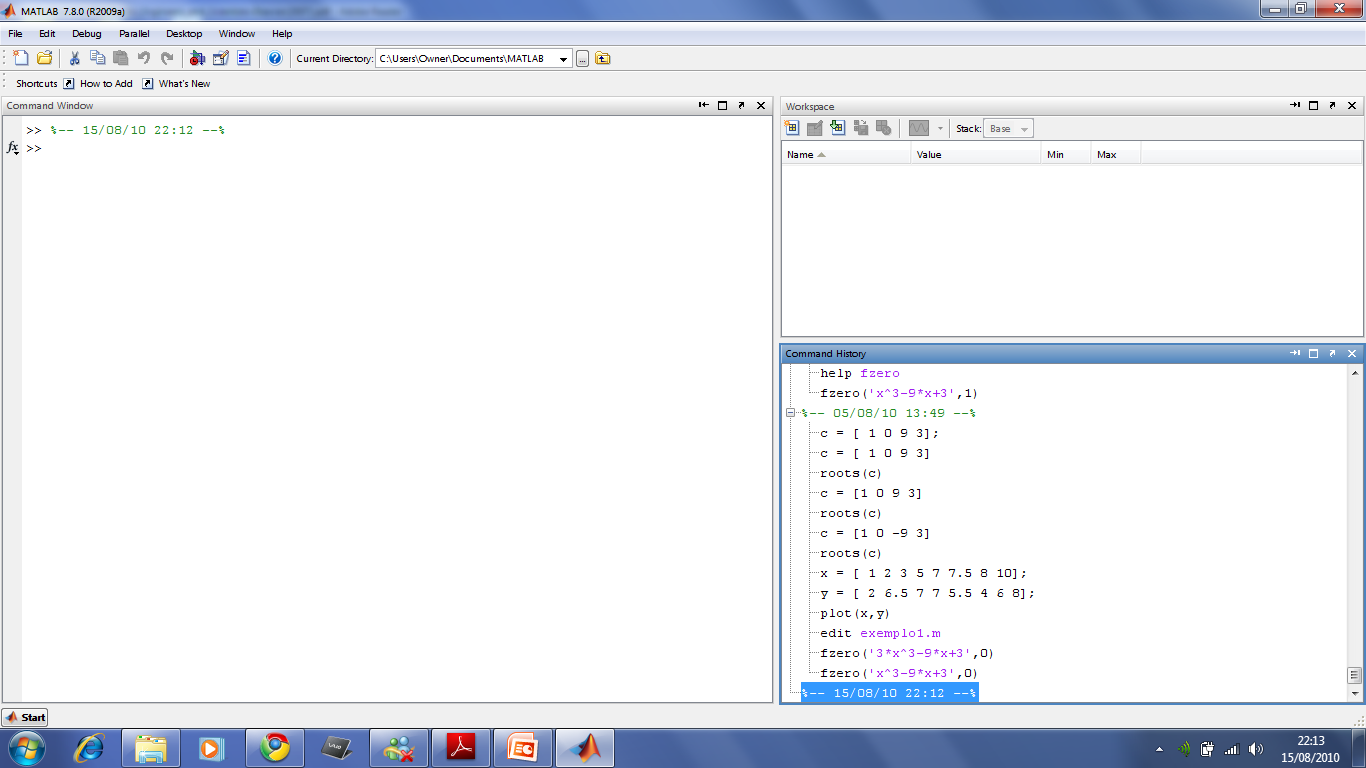Click Command History scrollbar down arrow

tap(1355, 693)
